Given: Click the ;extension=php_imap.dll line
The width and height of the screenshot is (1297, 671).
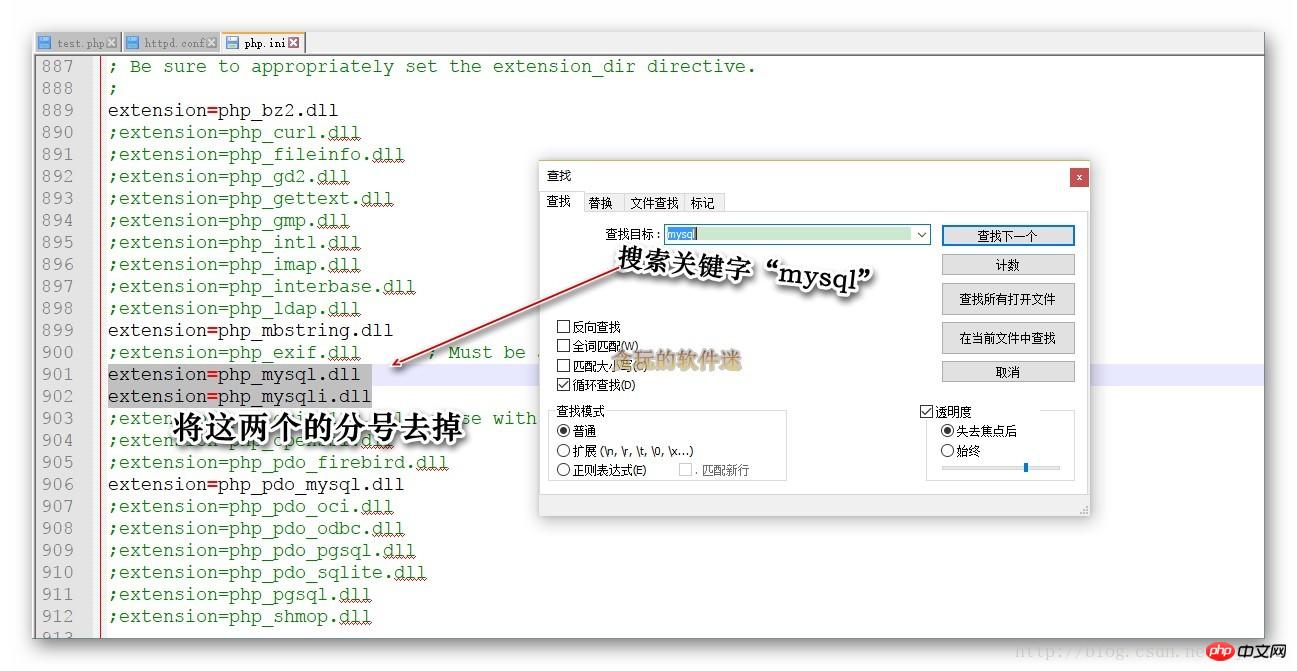Looking at the screenshot, I should [234, 264].
